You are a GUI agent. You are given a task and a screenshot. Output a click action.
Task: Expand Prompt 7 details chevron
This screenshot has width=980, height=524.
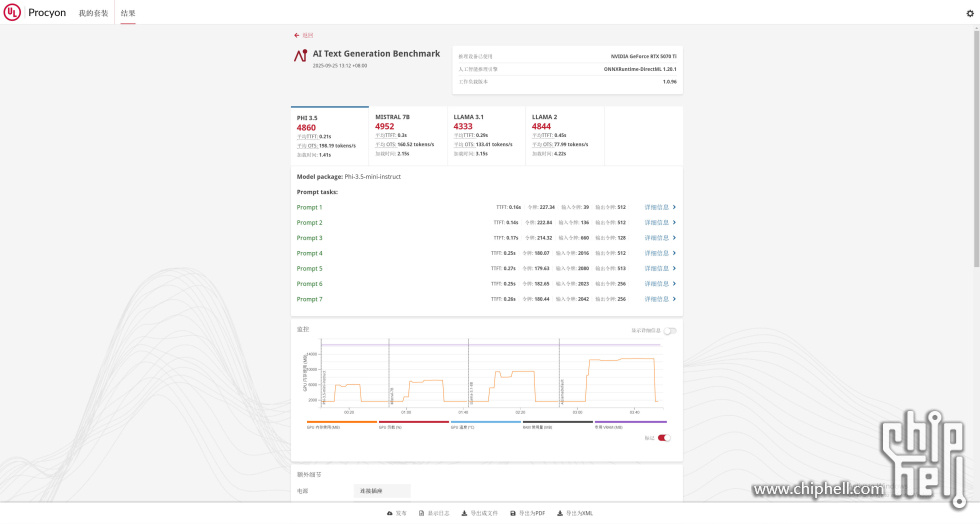(674, 299)
